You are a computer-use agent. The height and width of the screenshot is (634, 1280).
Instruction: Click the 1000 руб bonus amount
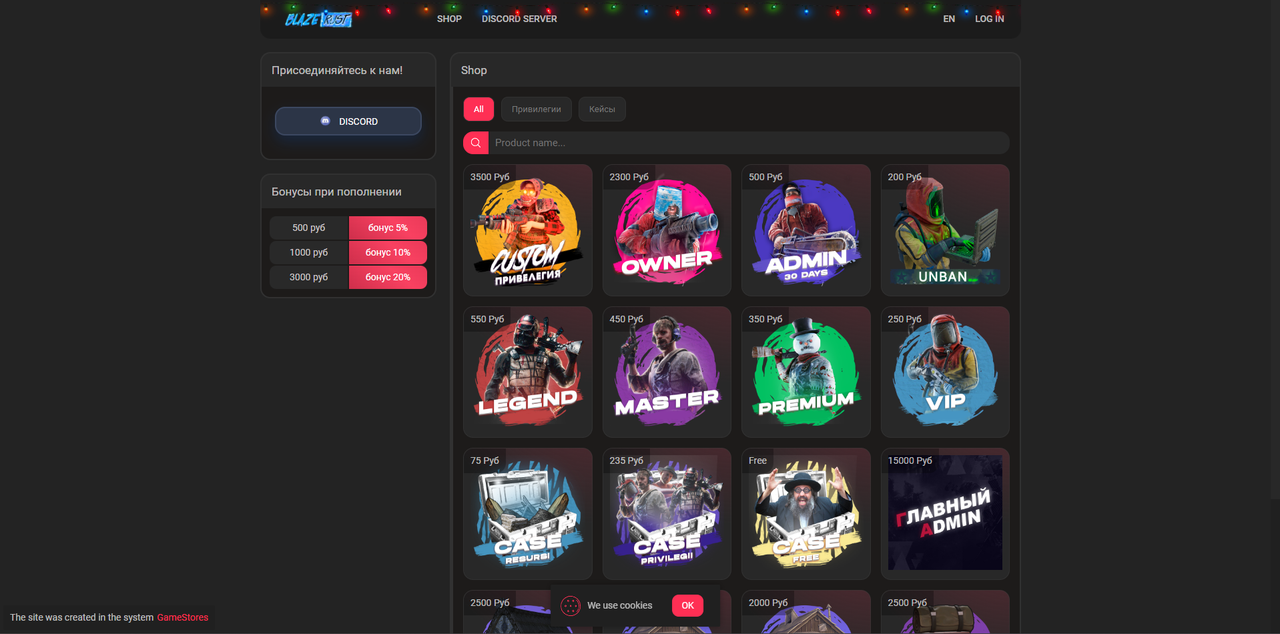point(309,252)
